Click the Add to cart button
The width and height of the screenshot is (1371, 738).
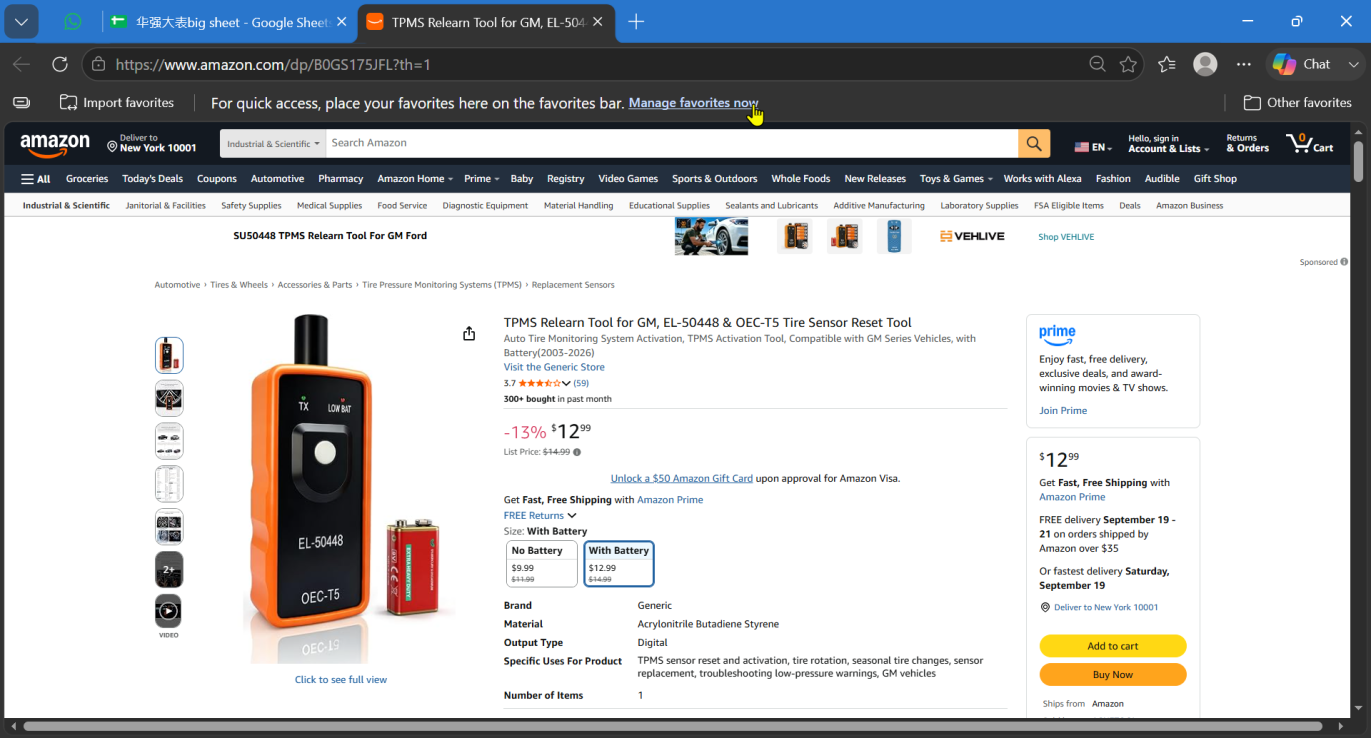(x=1113, y=646)
